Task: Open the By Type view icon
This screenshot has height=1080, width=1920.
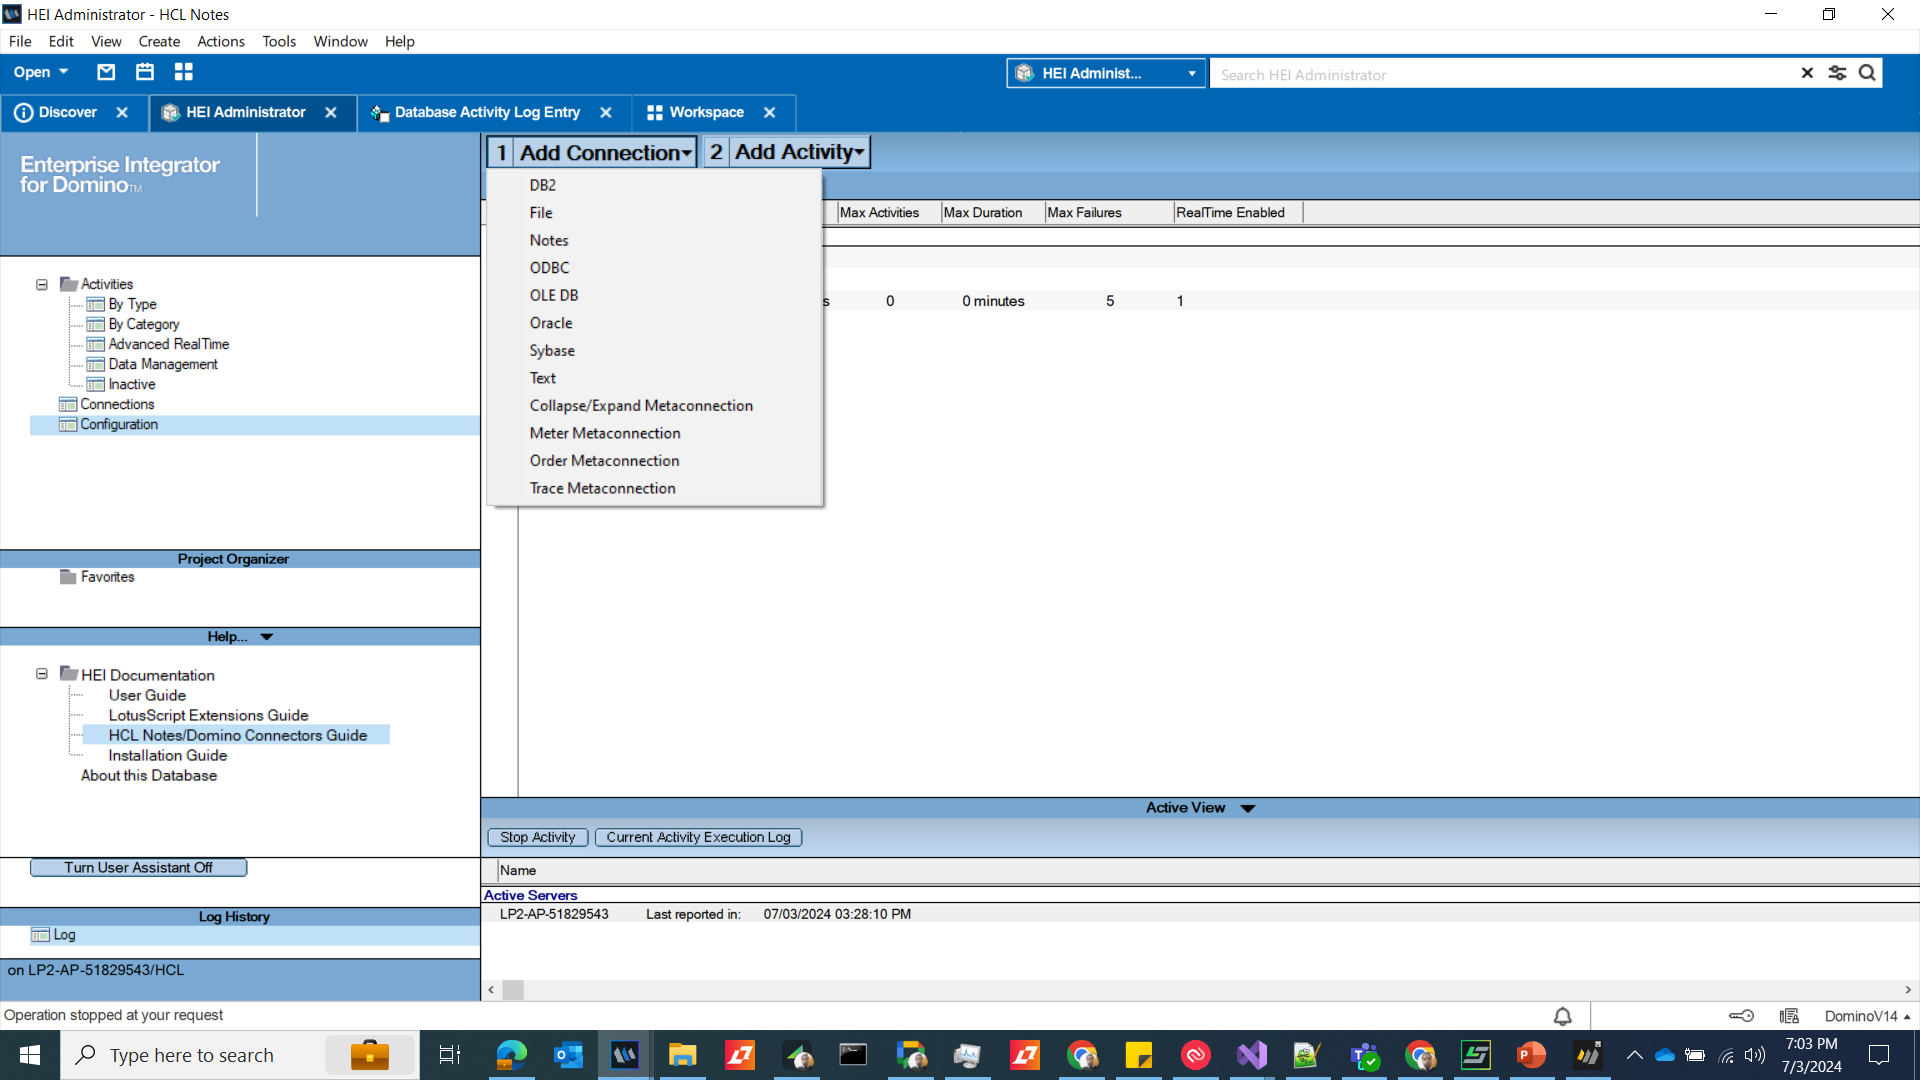Action: (x=95, y=304)
